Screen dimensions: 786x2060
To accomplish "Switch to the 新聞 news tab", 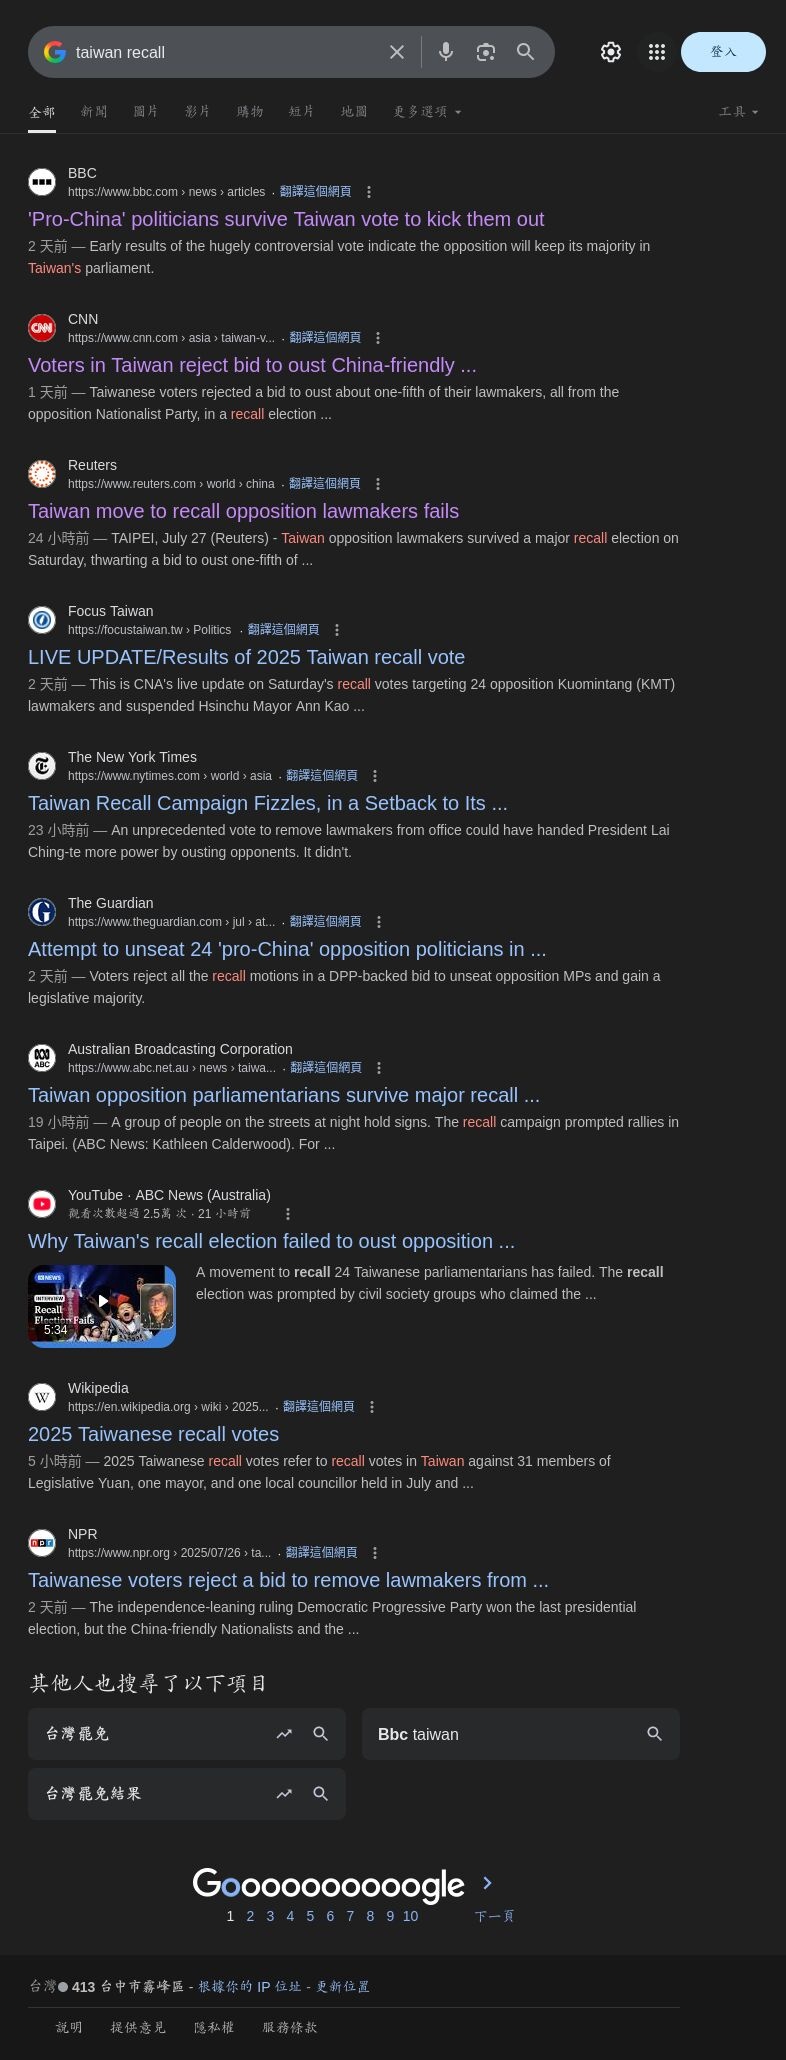I will click(x=94, y=112).
